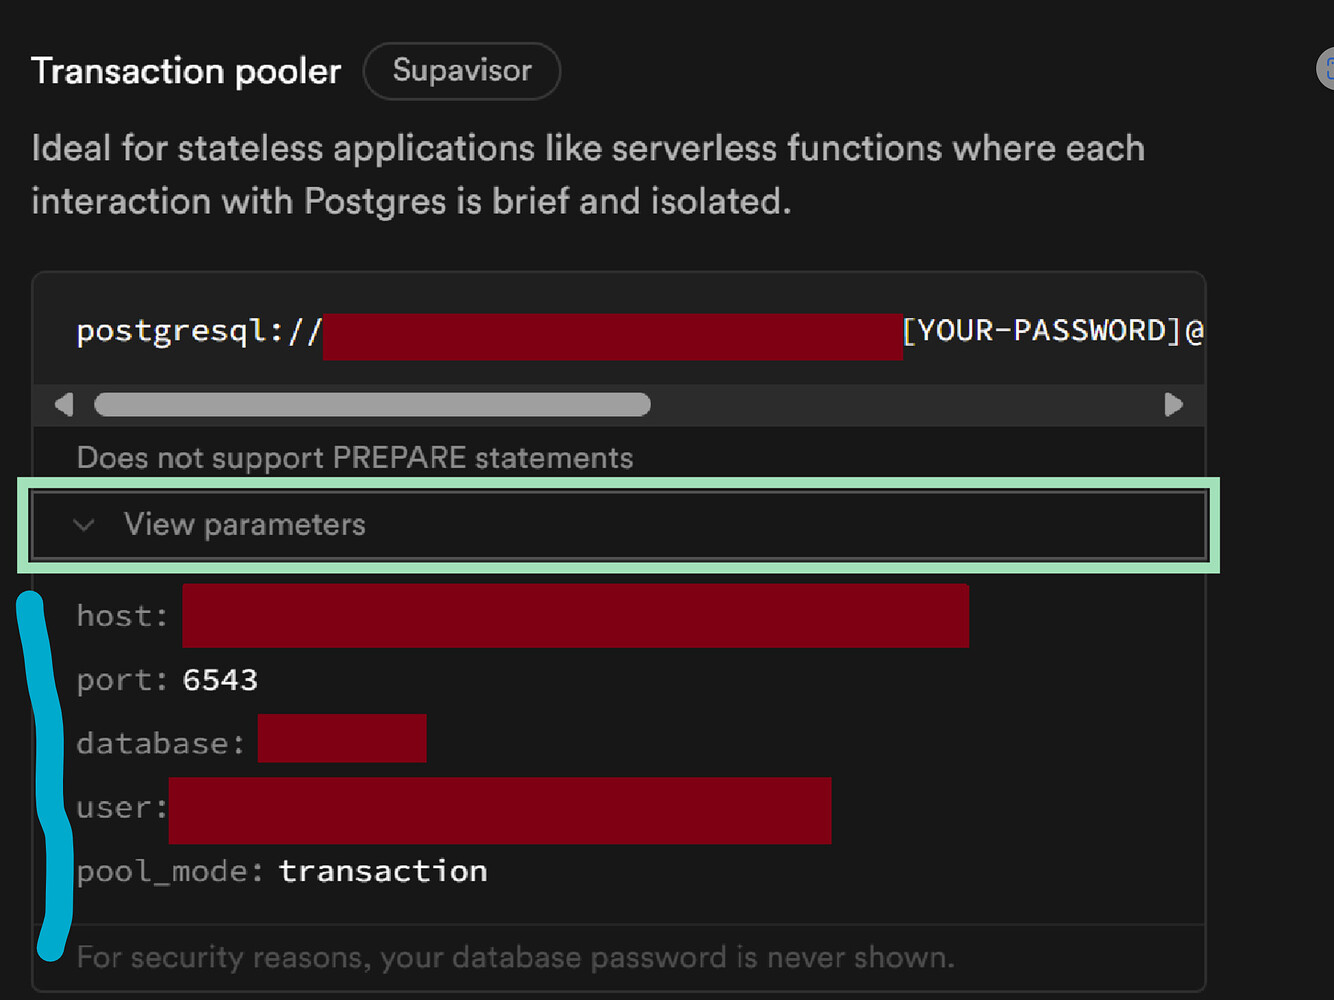Click the [YOUR-PASSWORD] placeholder text

pyautogui.click(x=1046, y=330)
